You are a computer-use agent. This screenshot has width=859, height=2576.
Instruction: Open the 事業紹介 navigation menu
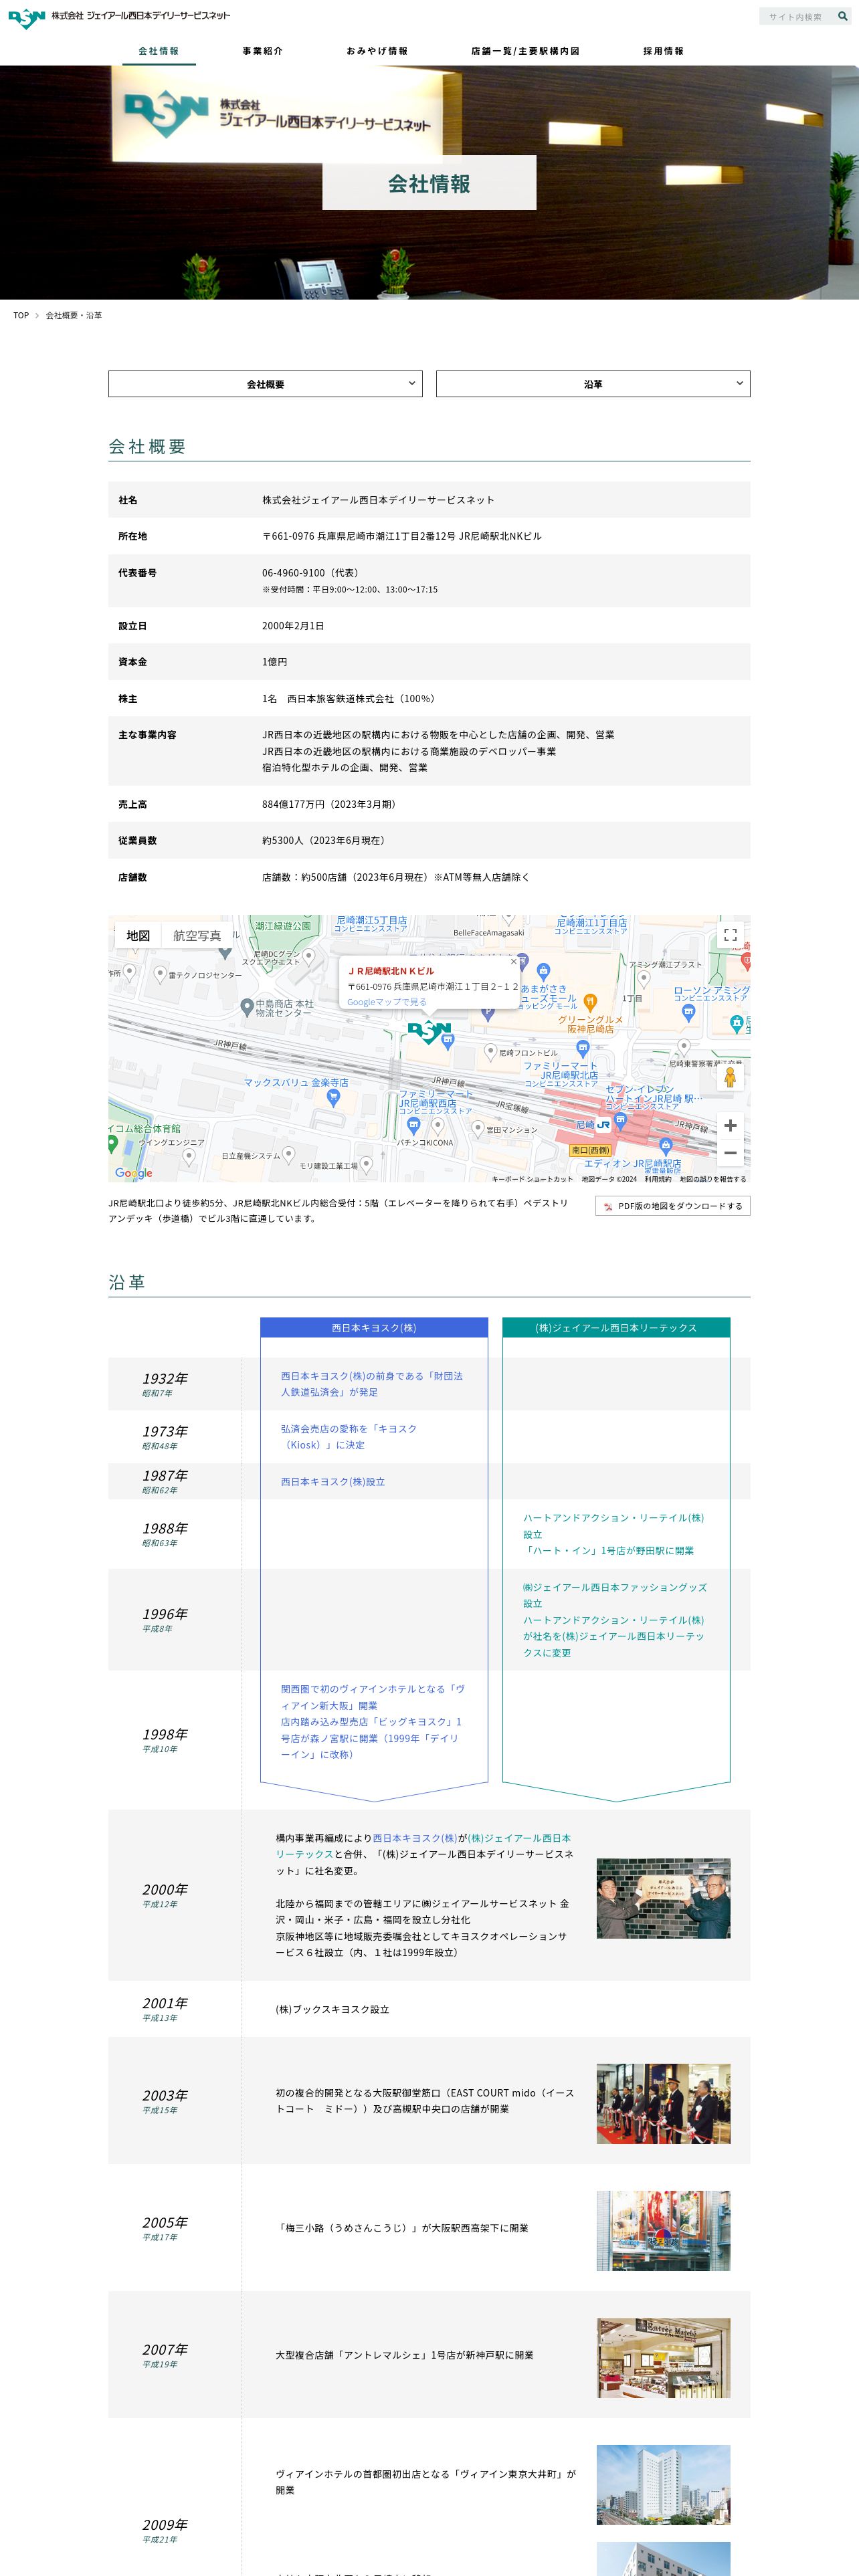coord(263,51)
